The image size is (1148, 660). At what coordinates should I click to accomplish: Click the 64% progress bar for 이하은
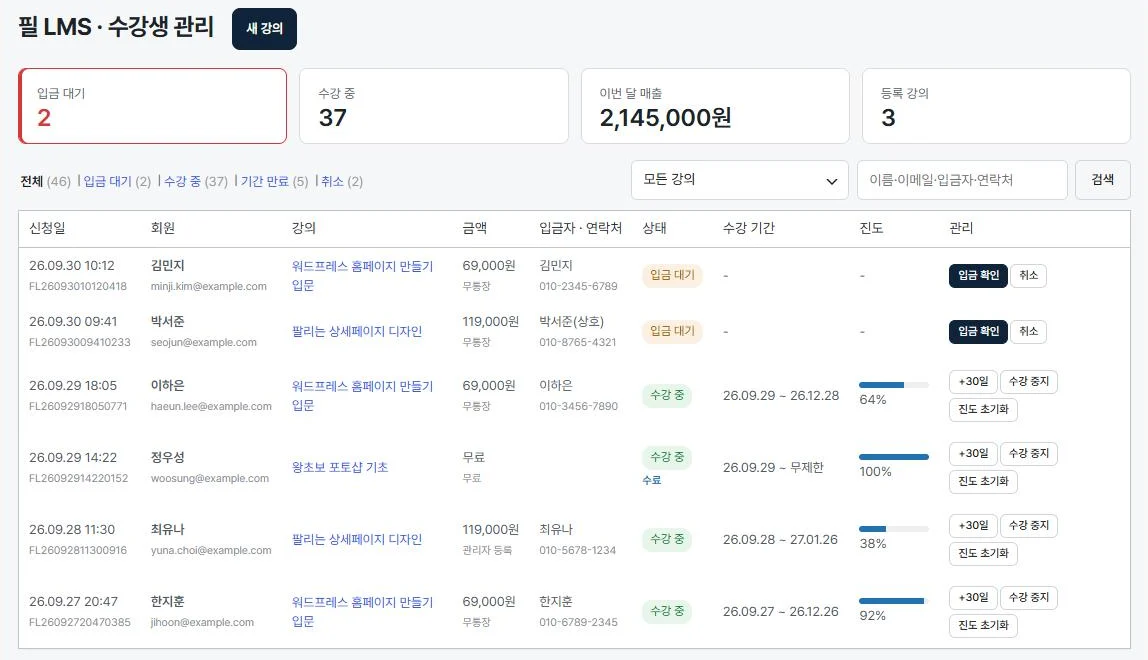pyautogui.click(x=893, y=385)
